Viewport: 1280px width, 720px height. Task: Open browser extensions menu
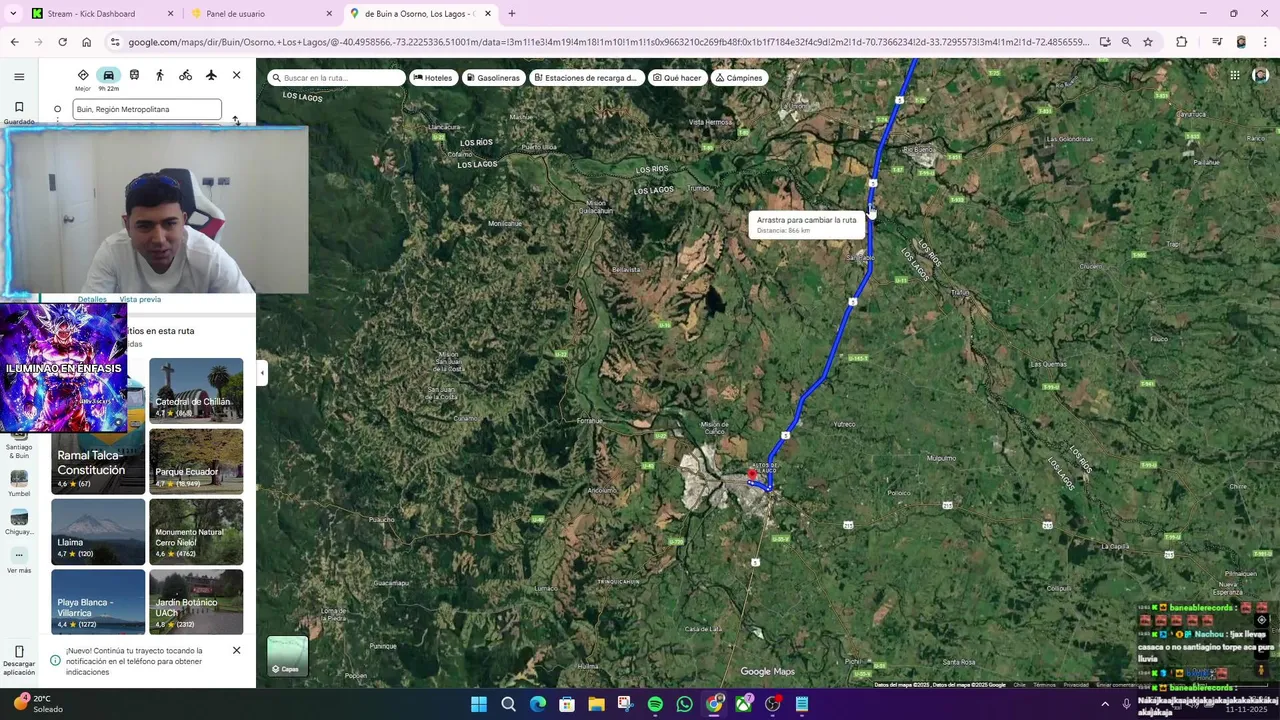click(1182, 42)
